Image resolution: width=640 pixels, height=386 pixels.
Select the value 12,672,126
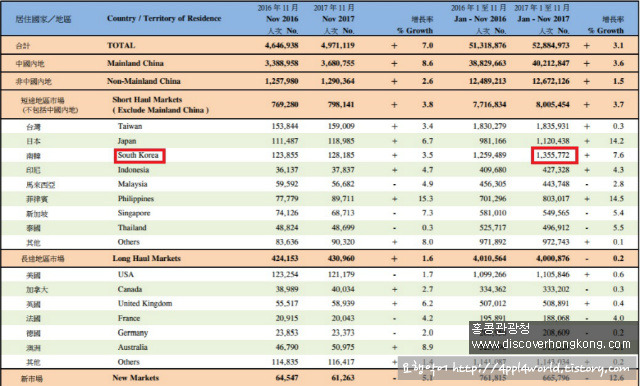pos(551,81)
